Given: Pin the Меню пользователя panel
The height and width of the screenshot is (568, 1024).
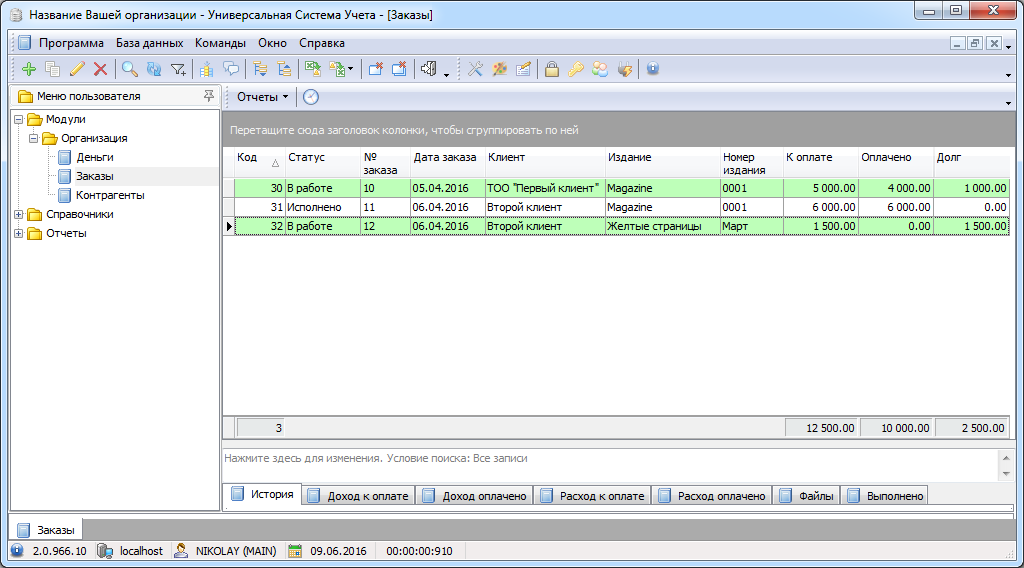Looking at the screenshot, I should pos(208,96).
